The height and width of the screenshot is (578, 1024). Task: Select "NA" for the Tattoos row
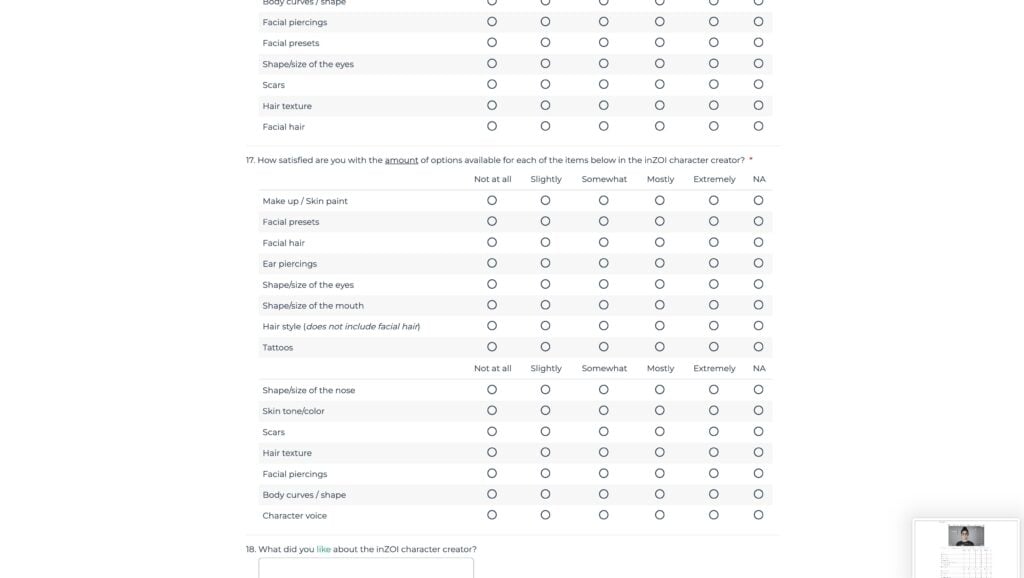[x=759, y=347]
